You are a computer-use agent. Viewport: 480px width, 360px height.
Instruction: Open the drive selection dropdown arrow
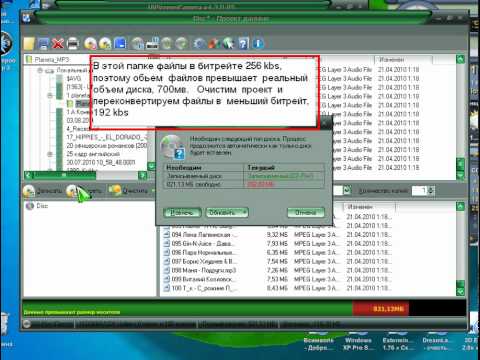tap(347, 190)
